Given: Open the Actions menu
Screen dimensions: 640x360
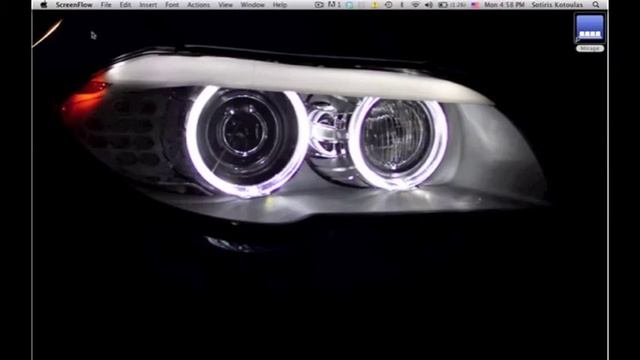Looking at the screenshot, I should pyautogui.click(x=198, y=5).
